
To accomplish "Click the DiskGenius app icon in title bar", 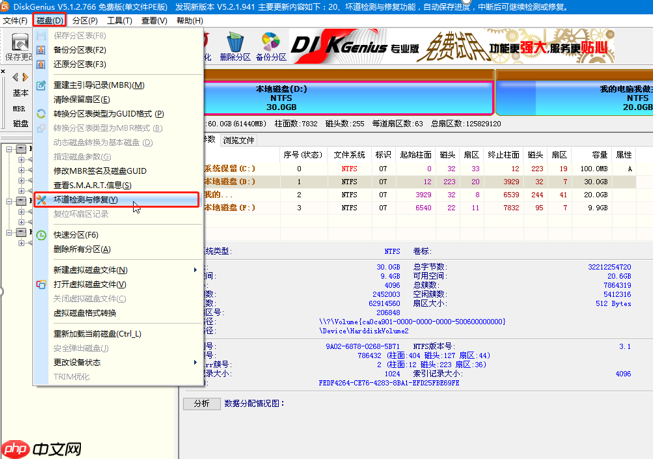I will click(x=5, y=6).
